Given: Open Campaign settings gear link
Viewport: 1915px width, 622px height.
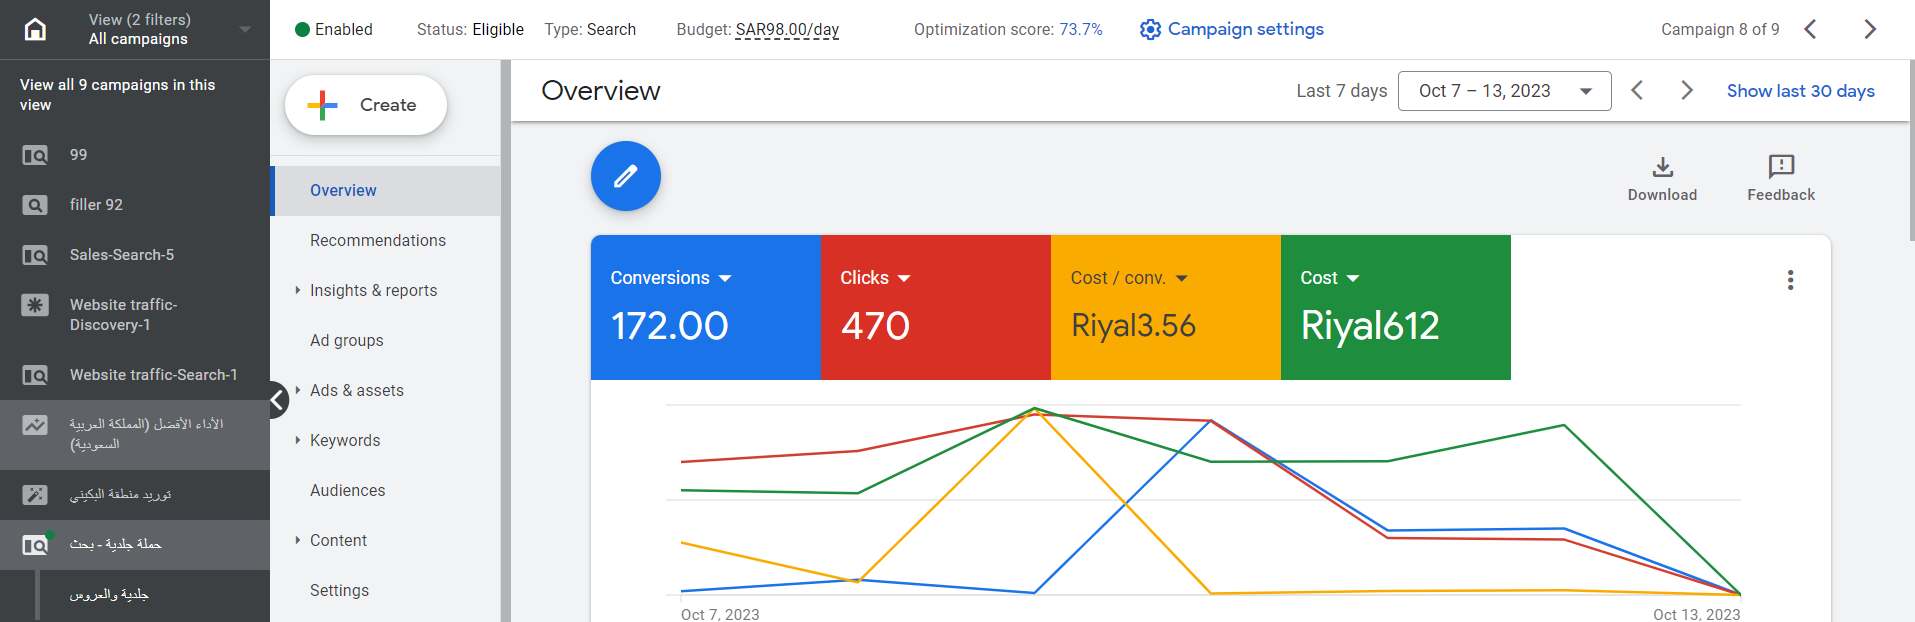Looking at the screenshot, I should (1232, 29).
